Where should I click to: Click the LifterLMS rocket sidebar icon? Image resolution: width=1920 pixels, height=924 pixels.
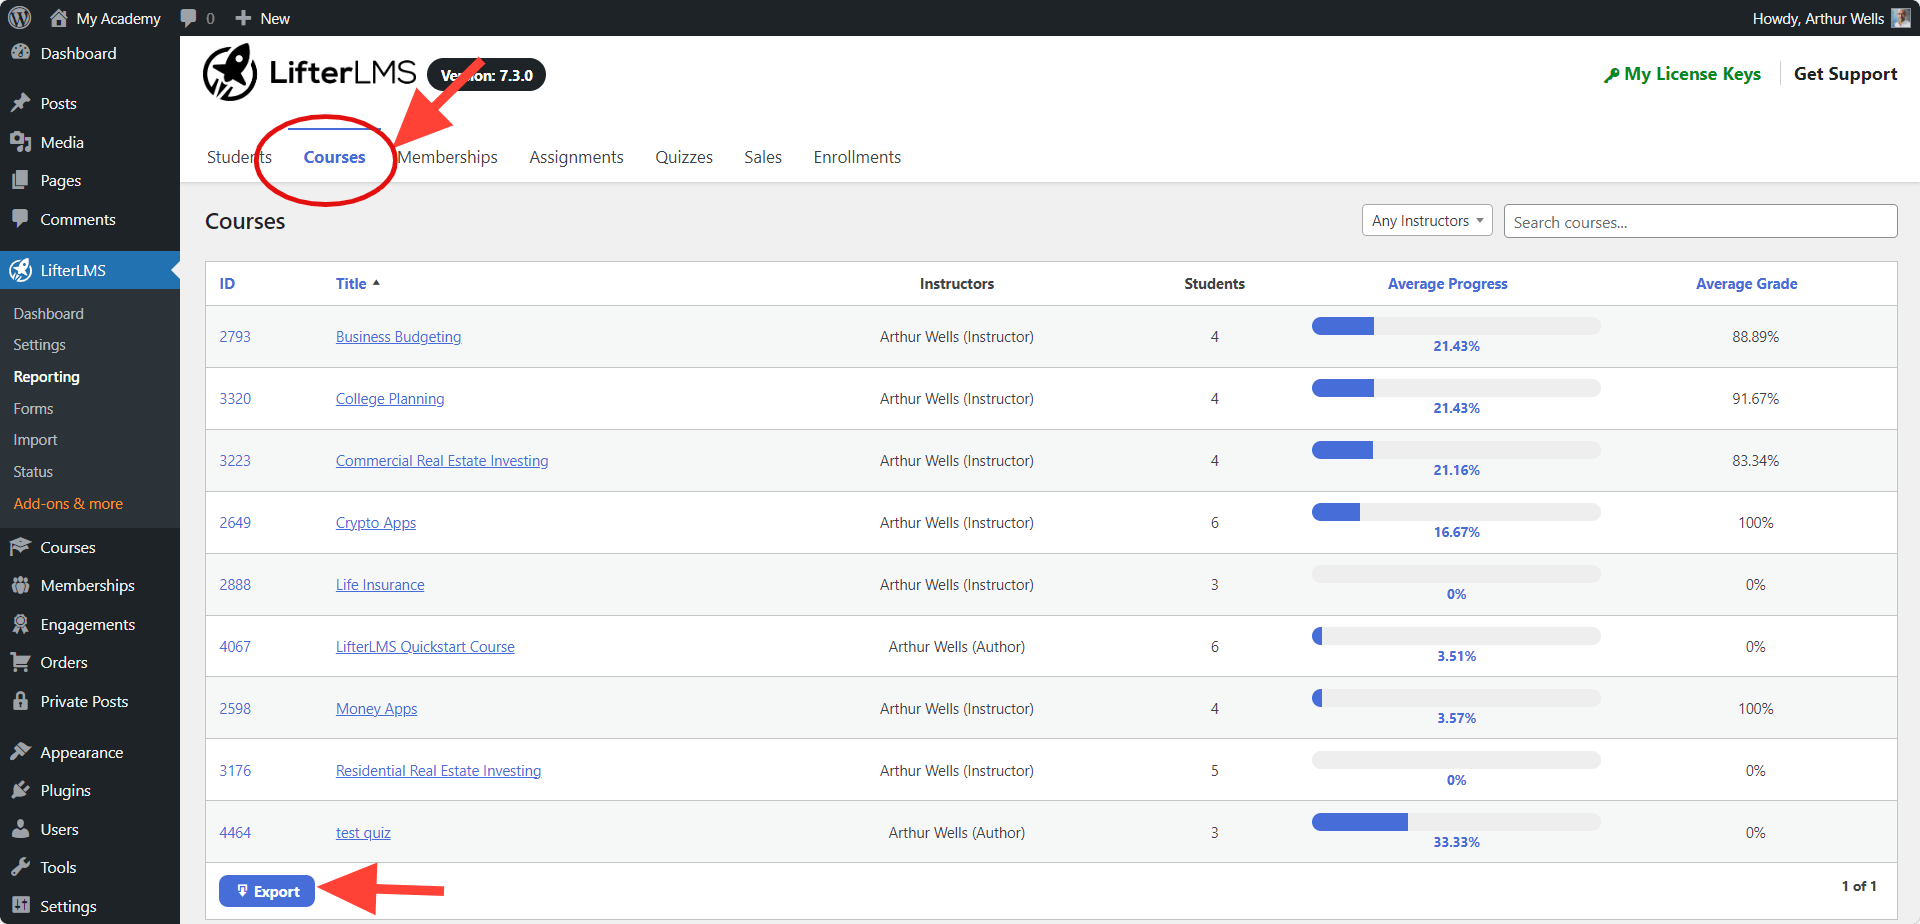20,270
